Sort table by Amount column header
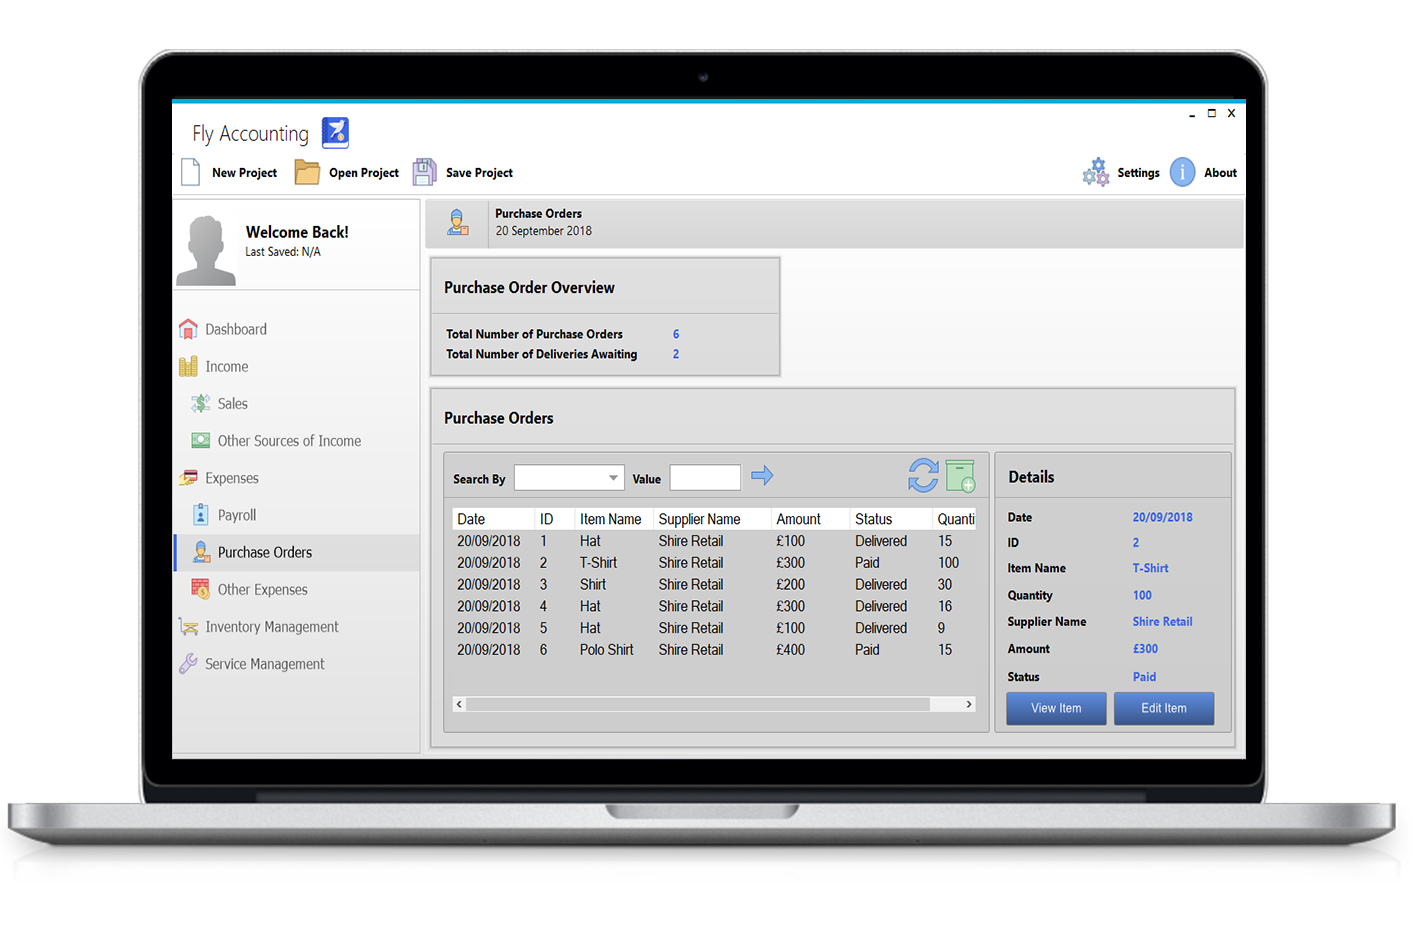 [x=798, y=519]
